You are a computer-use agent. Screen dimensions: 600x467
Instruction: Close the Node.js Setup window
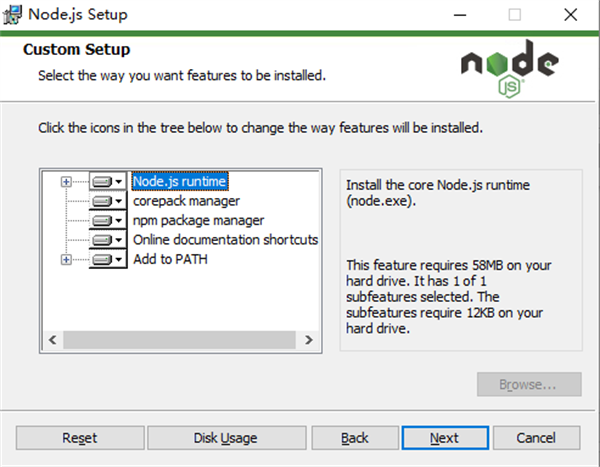click(x=571, y=15)
